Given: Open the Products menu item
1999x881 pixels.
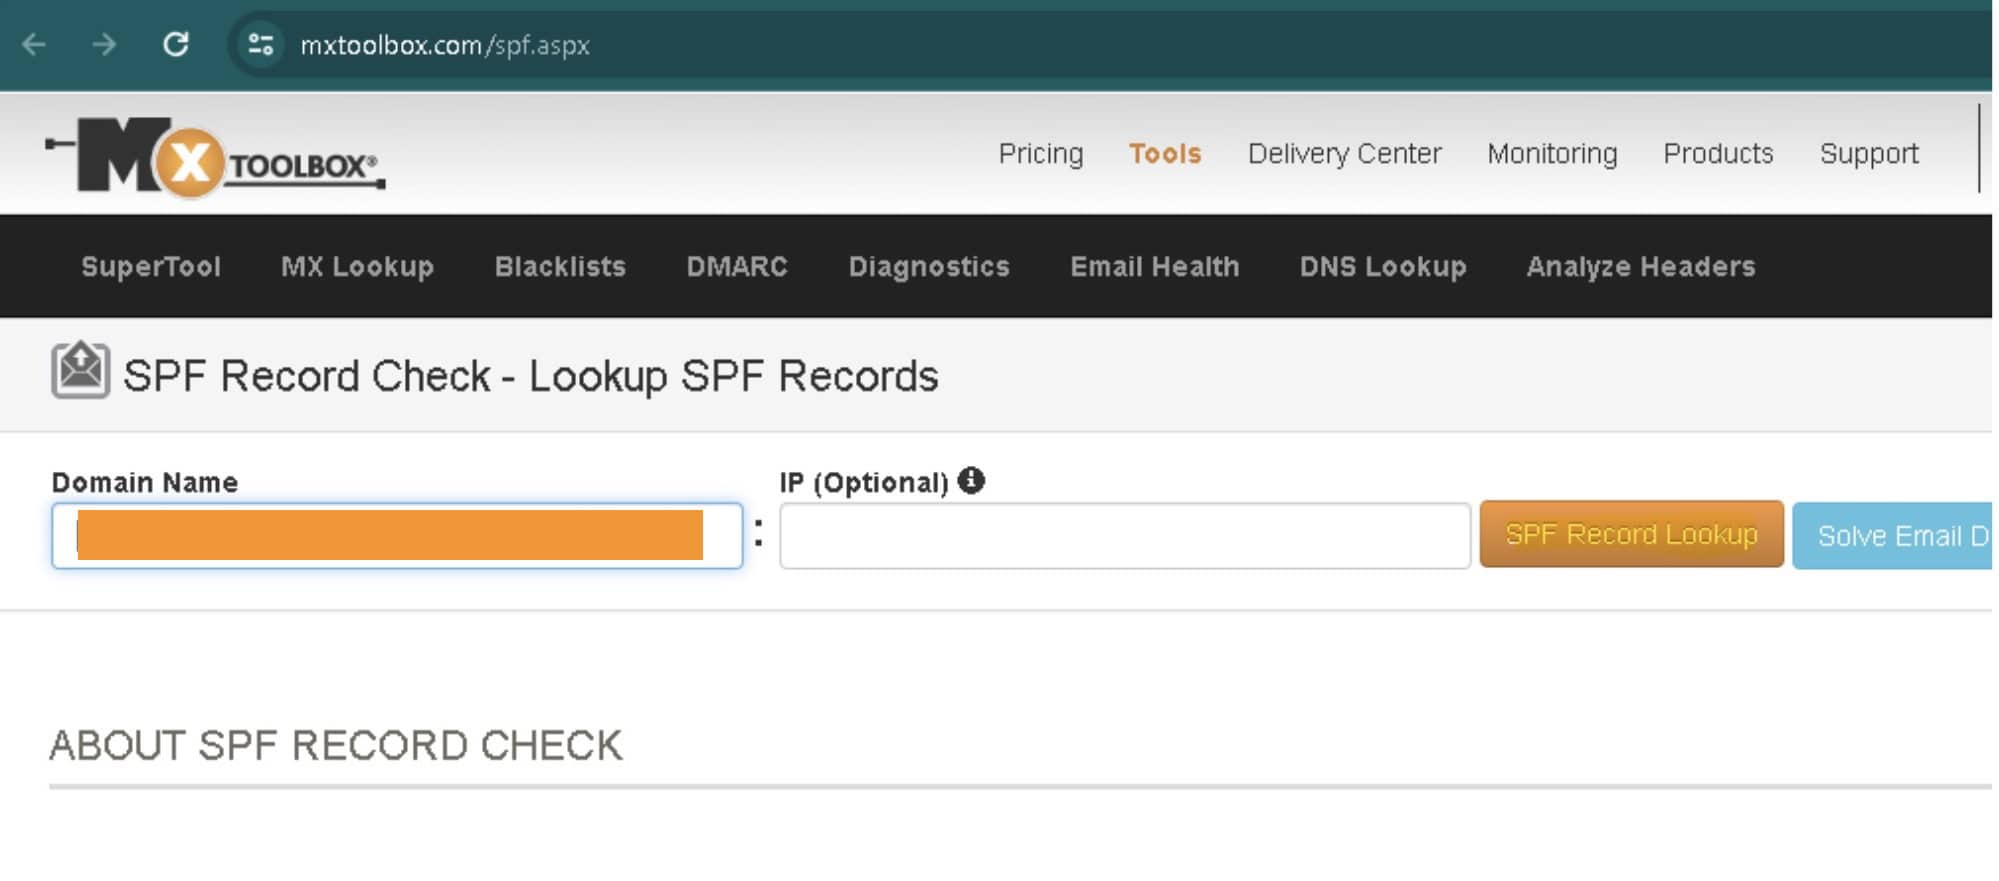Looking at the screenshot, I should (1718, 153).
